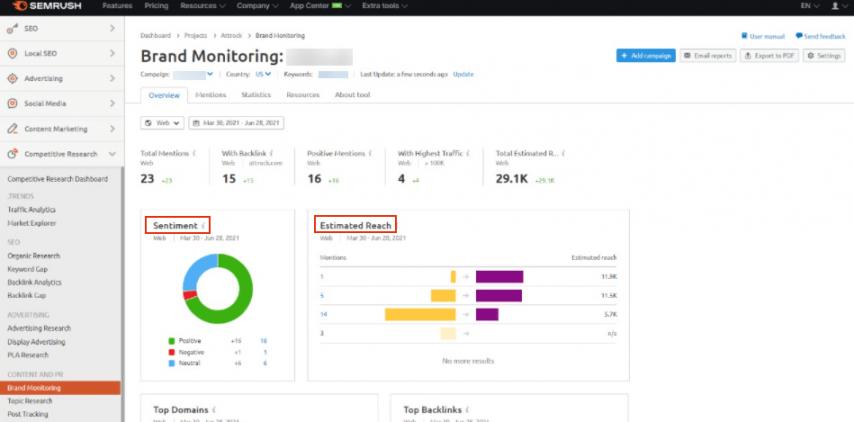Click the Content Marketing pencil icon

click(12, 129)
